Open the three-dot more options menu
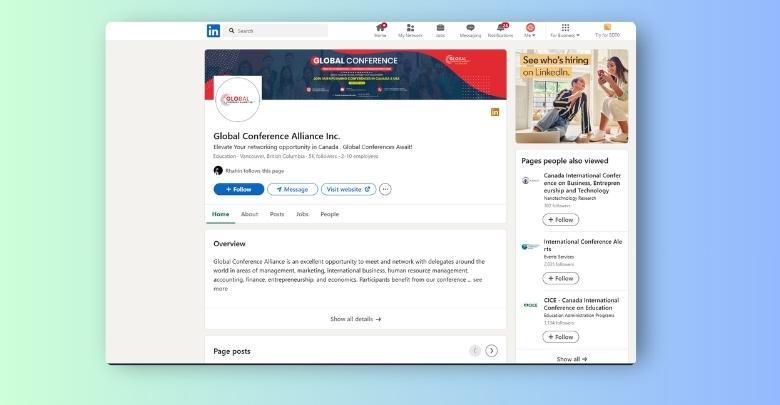Screen dimensions: 780x405 point(385,189)
